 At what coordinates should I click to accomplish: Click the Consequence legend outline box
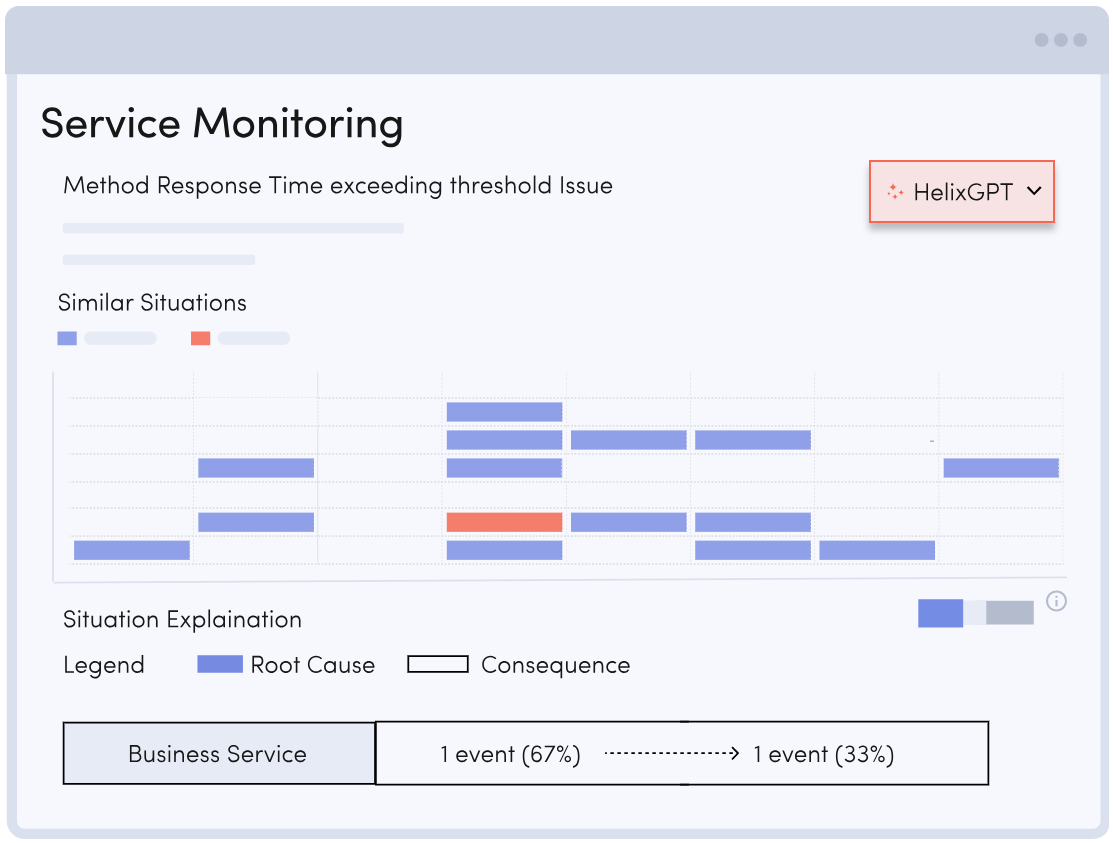tap(437, 664)
